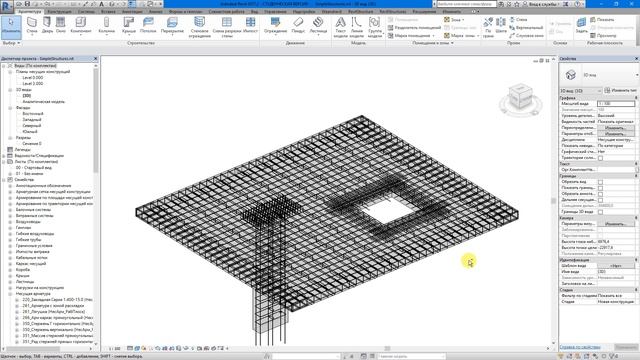Image resolution: width=640 pixels, height=360 pixels.
Task: Click the Room Separator tool
Action: pos(414,27)
